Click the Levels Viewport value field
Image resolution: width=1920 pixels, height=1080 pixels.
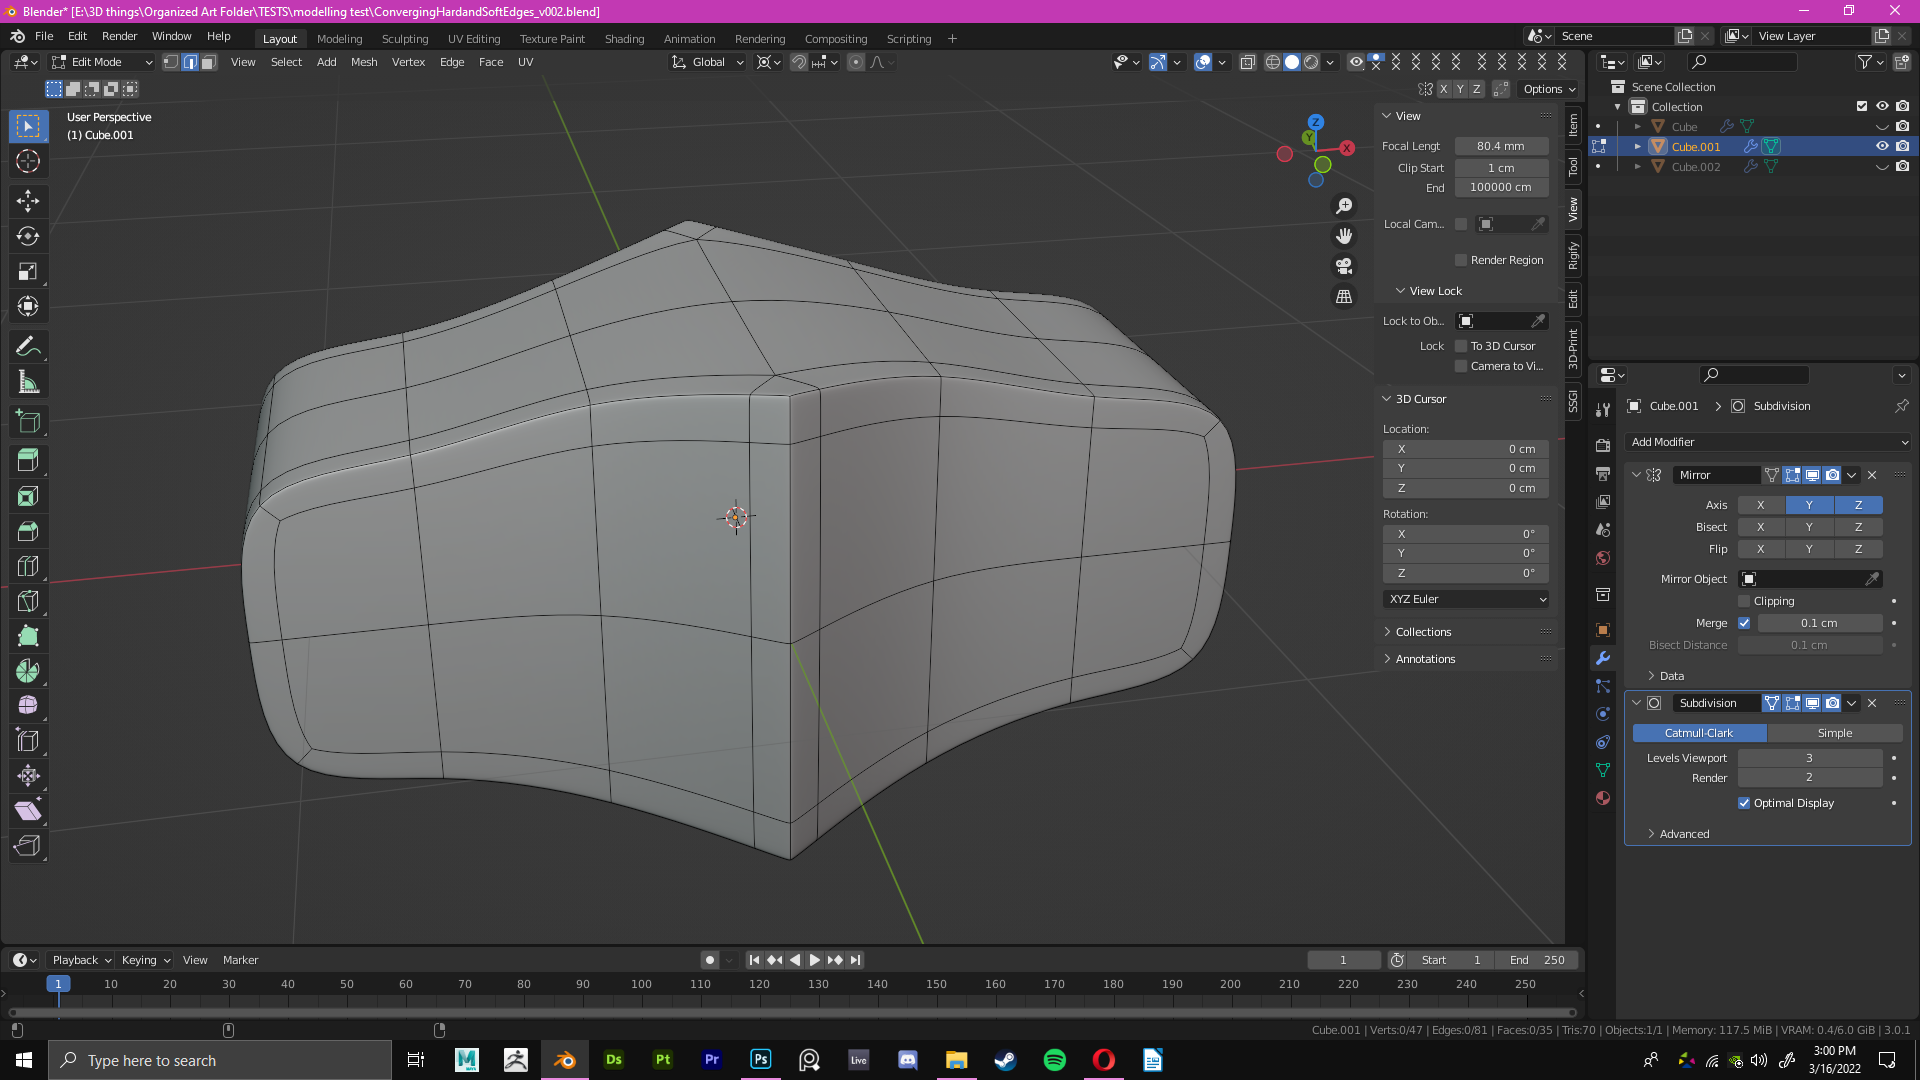coord(1809,758)
